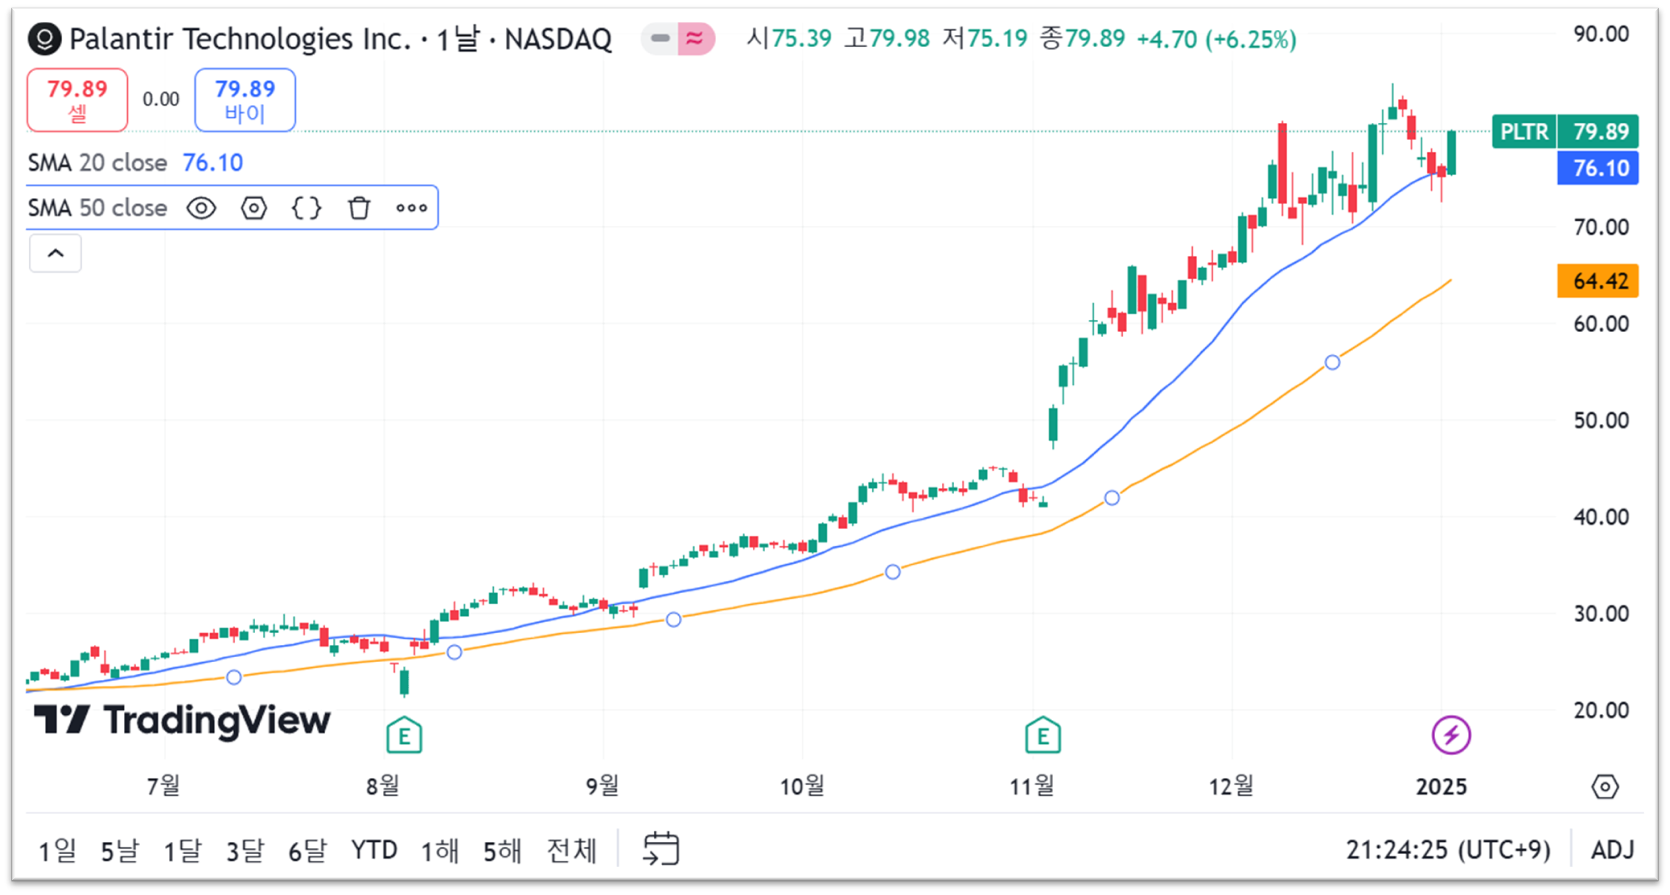
Task: Click the 50.00 price axis label
Action: coord(1601,421)
